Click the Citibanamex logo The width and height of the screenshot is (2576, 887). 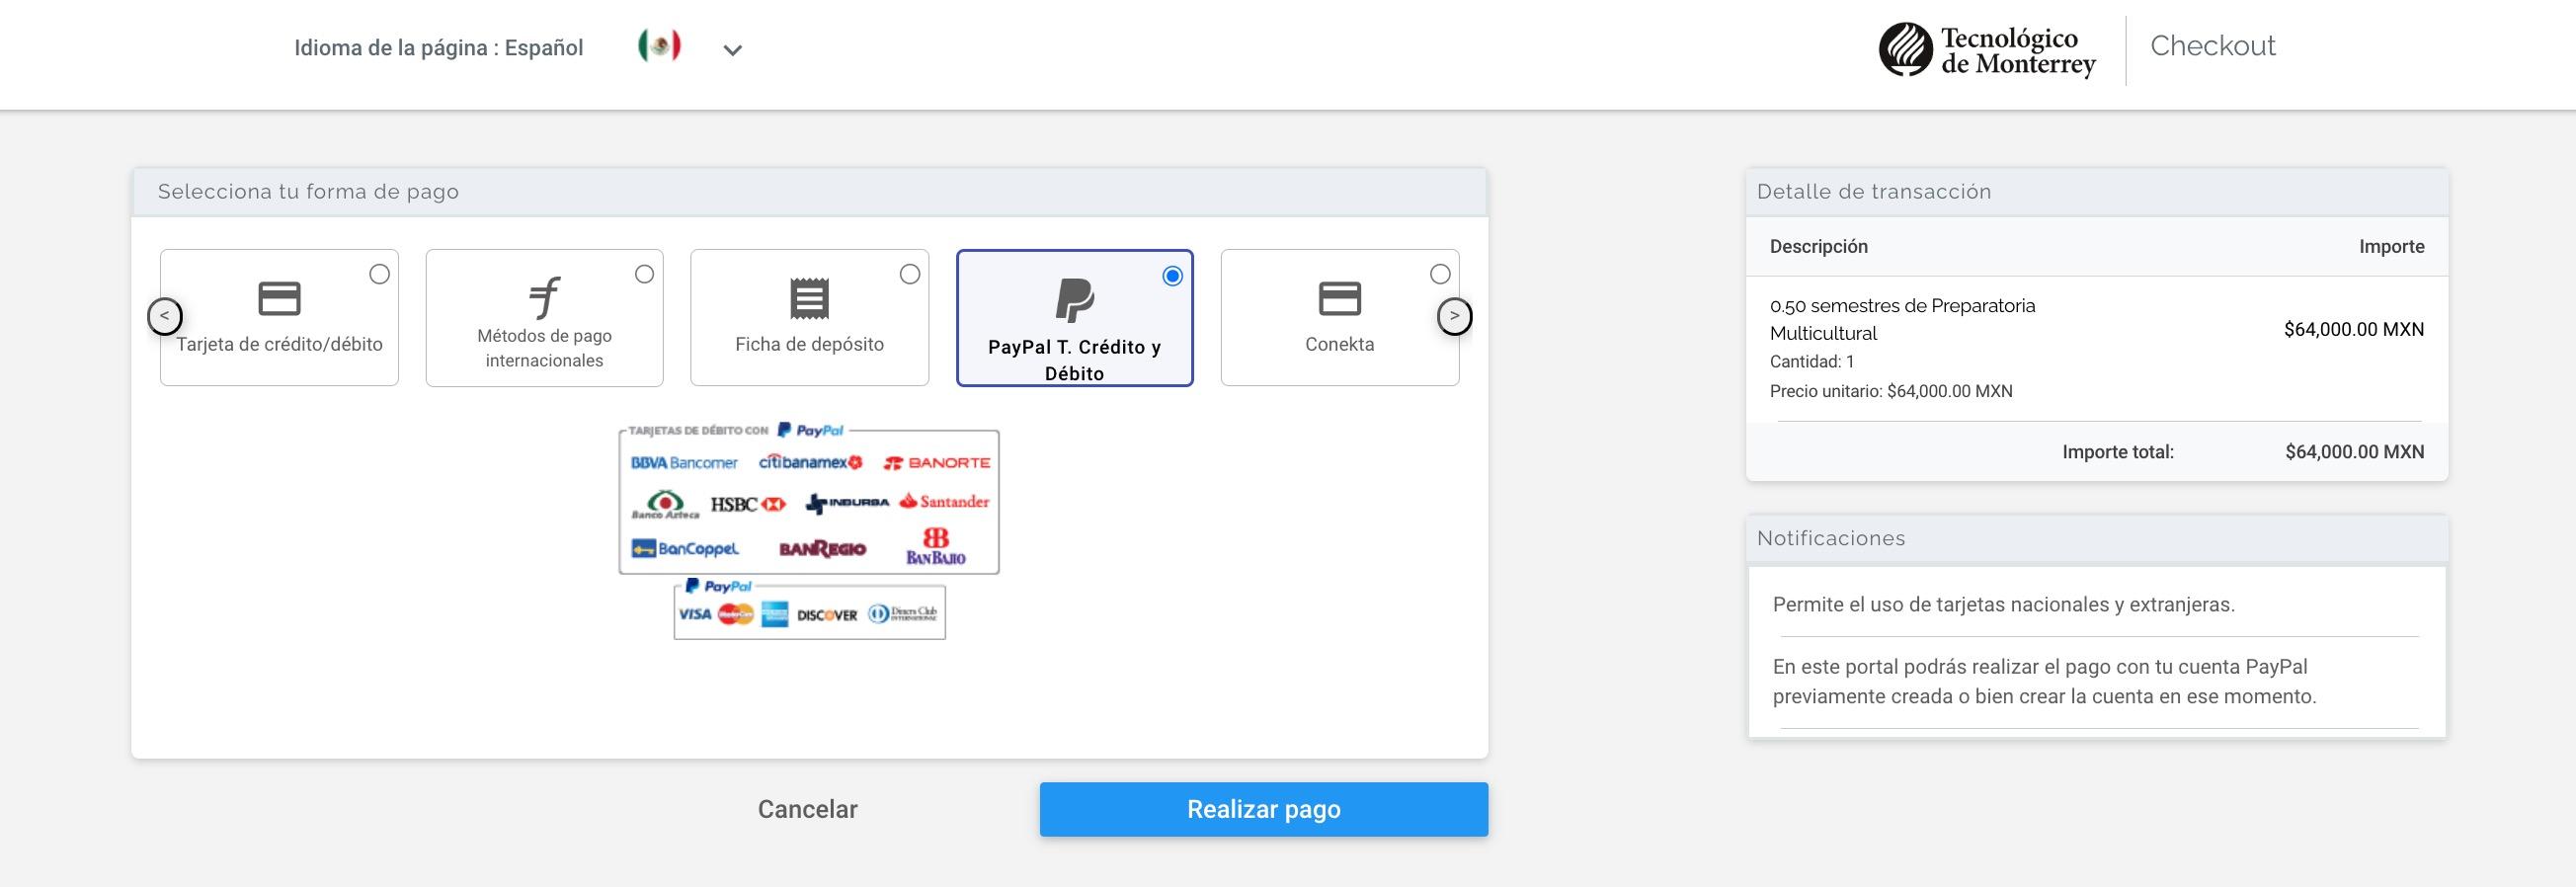click(x=810, y=462)
